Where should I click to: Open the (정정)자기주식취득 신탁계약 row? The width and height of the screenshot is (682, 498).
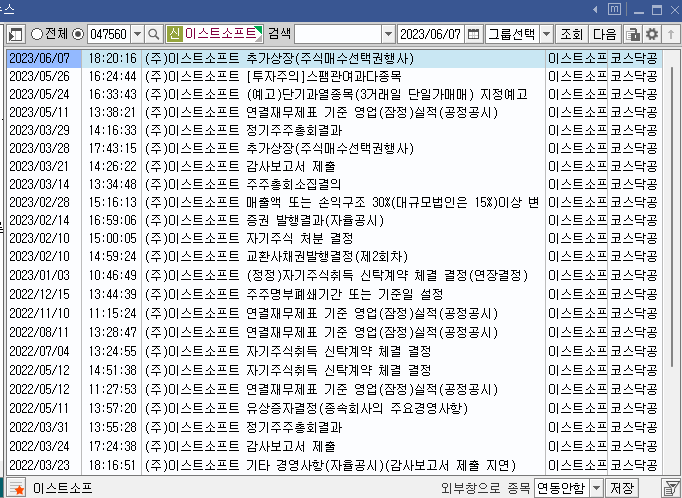click(334, 275)
